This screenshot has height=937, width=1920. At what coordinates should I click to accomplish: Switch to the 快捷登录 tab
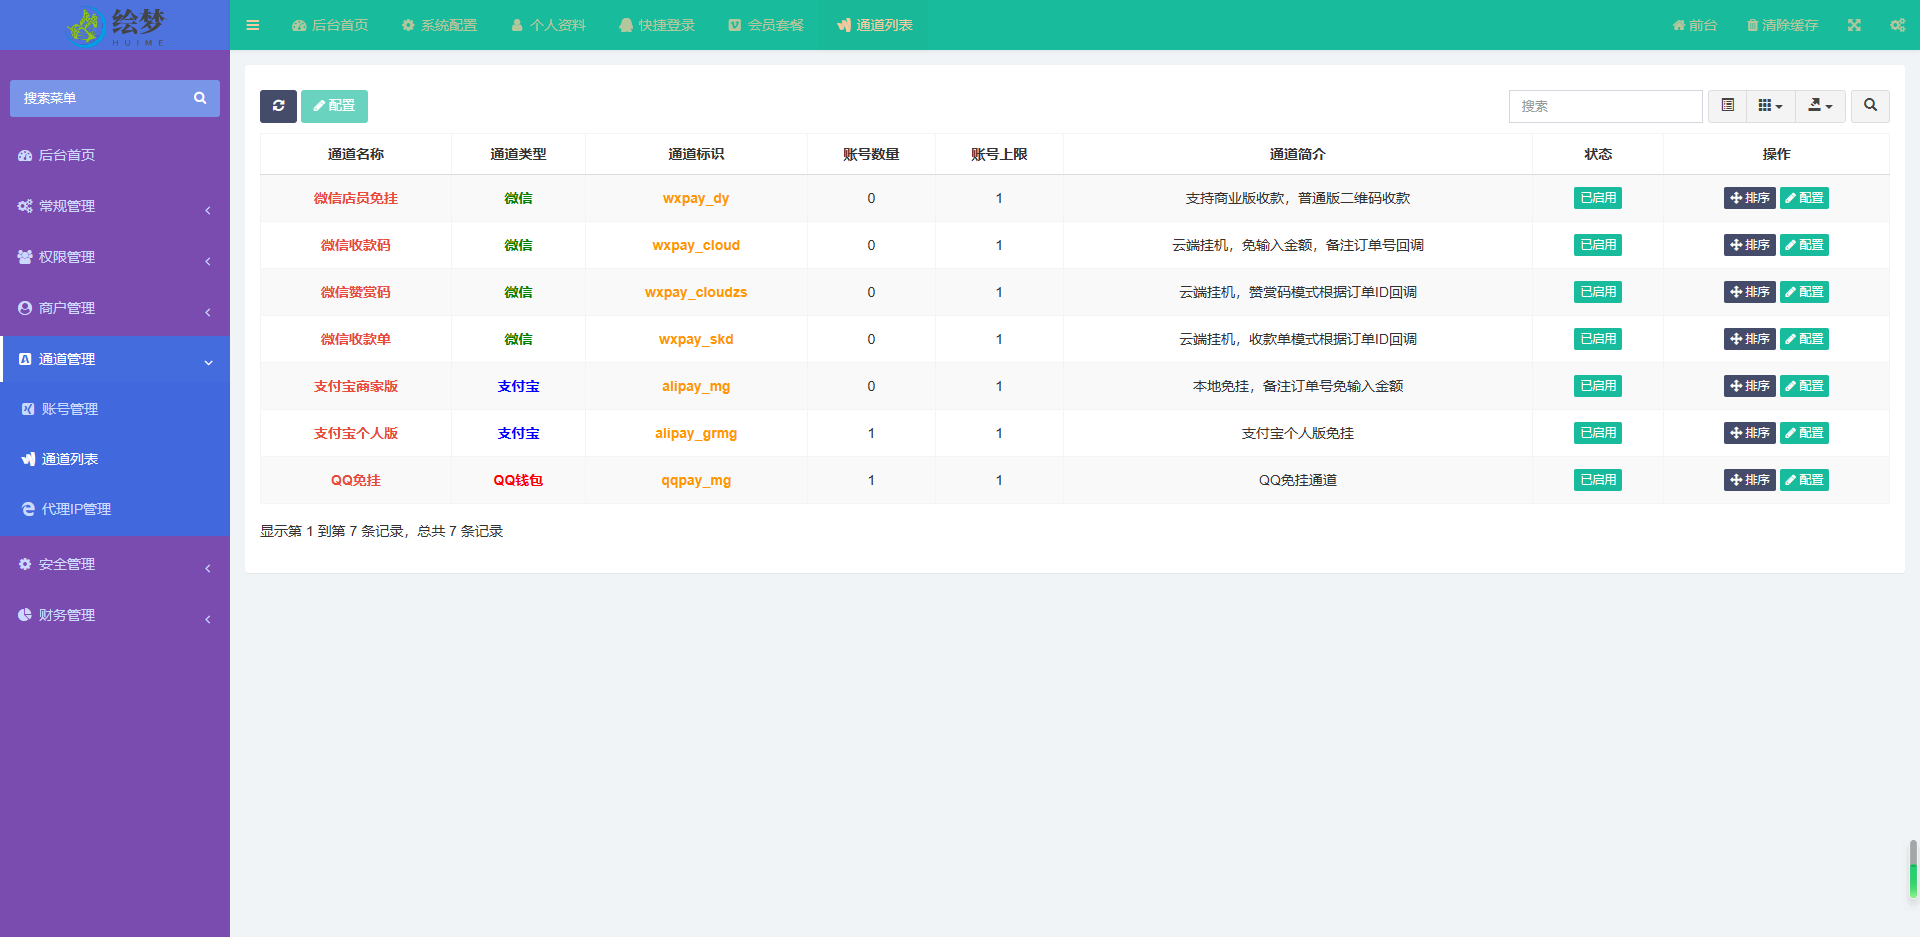(x=657, y=25)
